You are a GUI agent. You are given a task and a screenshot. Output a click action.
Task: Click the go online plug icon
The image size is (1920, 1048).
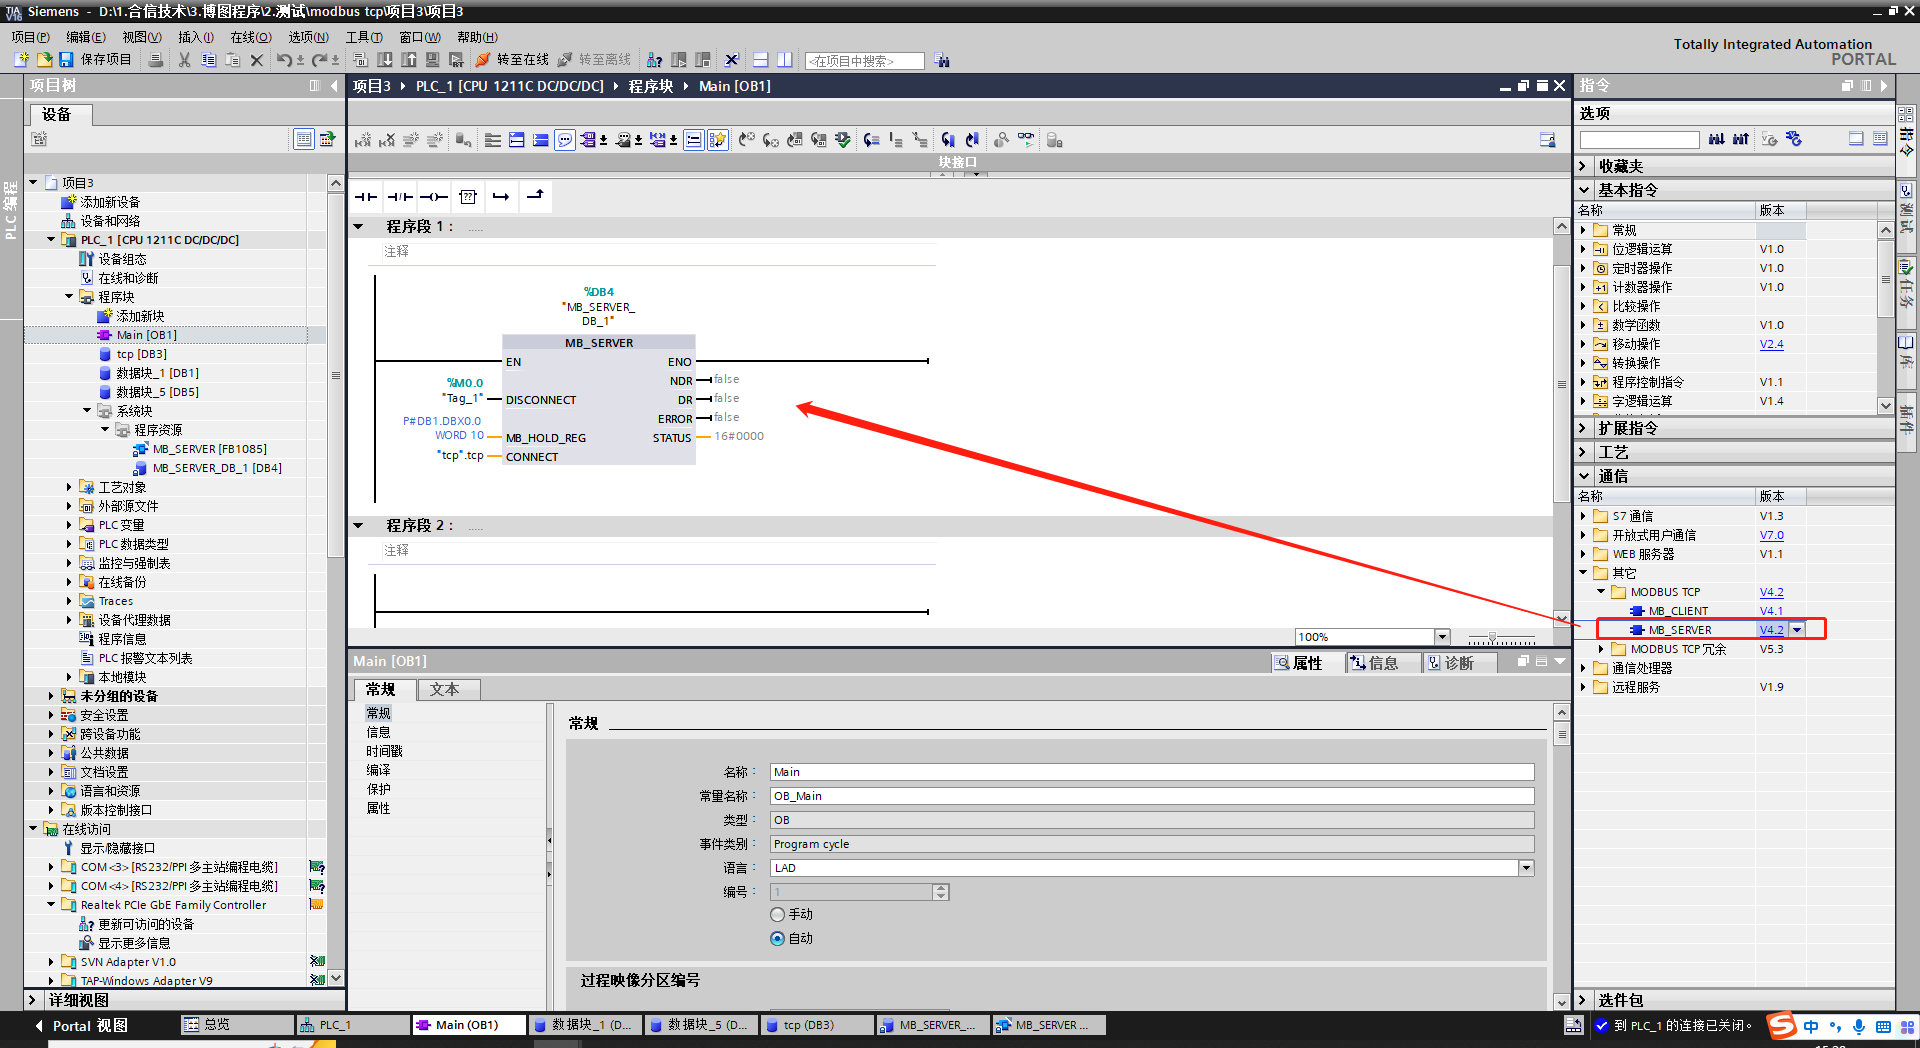pos(483,60)
